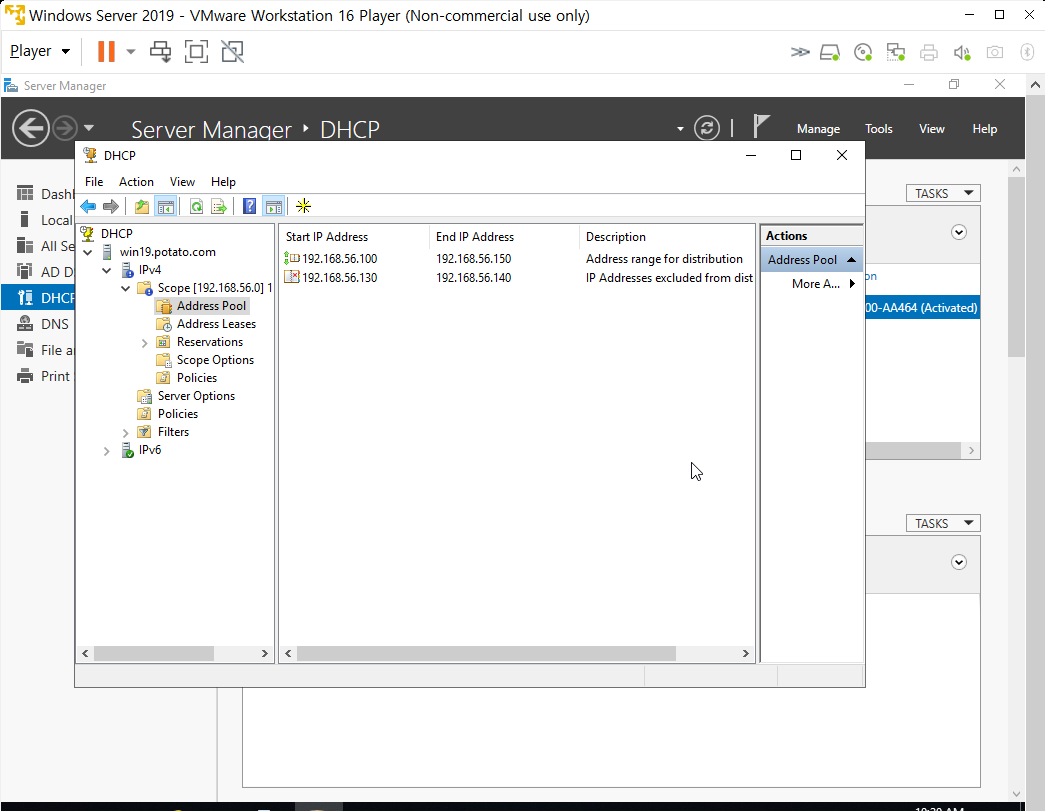This screenshot has height=811, width=1045.
Task: Open the Action menu in DHCP window
Action: [136, 182]
